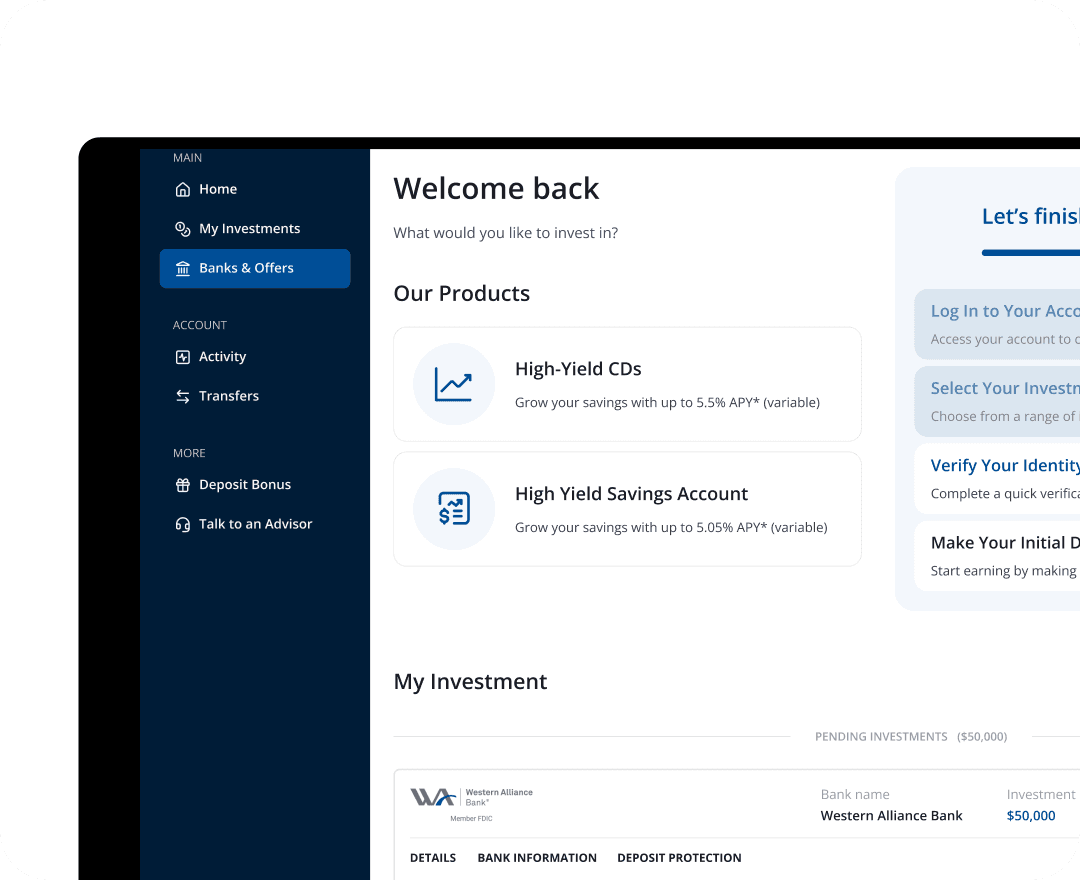This screenshot has height=880, width=1080.
Task: Open the My Investments menu item
Action: coord(249,229)
